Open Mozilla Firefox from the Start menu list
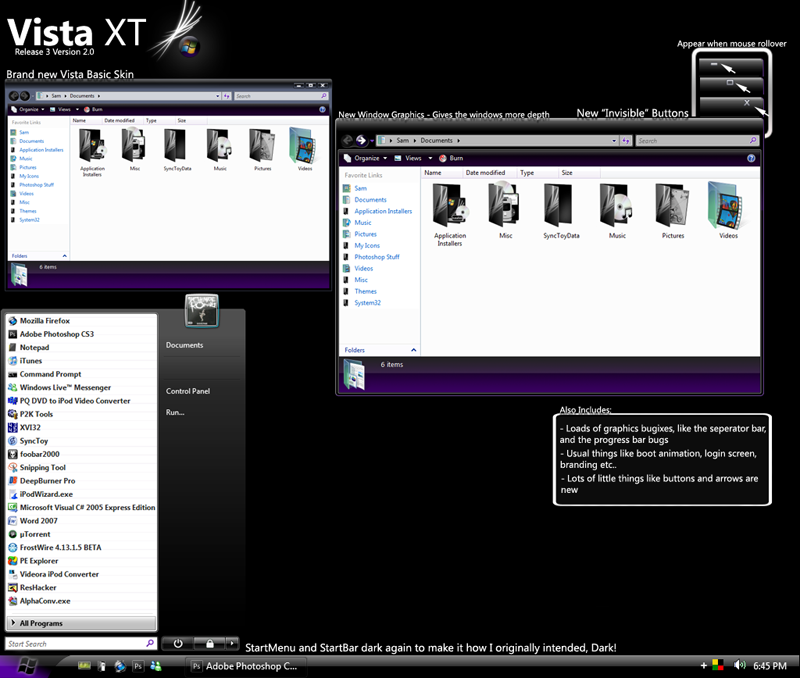The image size is (800, 678). [45, 321]
